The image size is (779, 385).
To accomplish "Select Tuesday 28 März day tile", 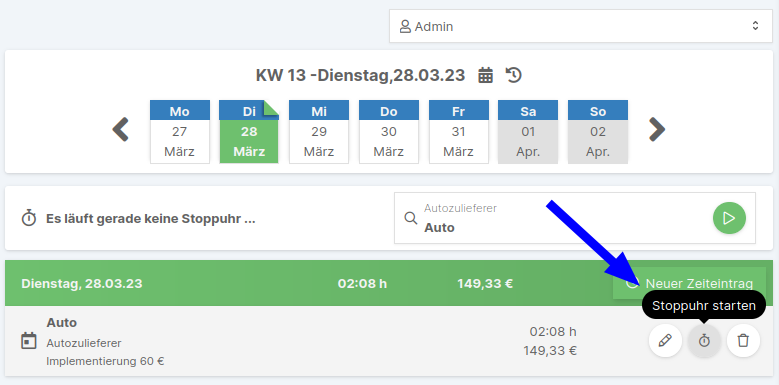I will (249, 132).
